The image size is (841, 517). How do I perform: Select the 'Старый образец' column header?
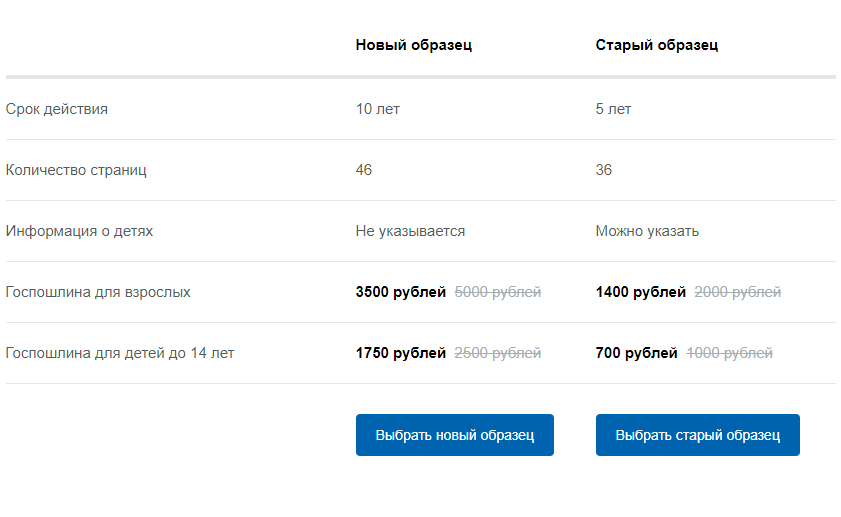coord(656,45)
